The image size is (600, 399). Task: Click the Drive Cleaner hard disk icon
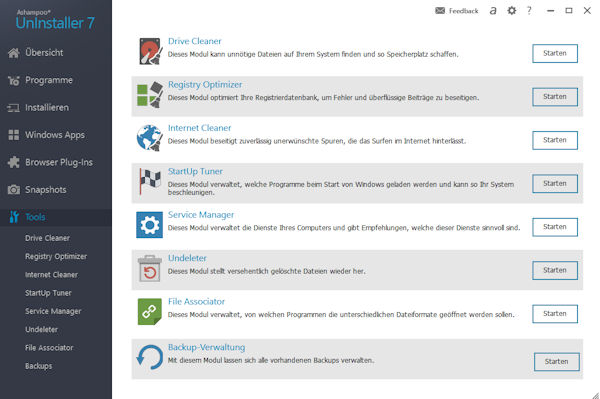tap(151, 51)
